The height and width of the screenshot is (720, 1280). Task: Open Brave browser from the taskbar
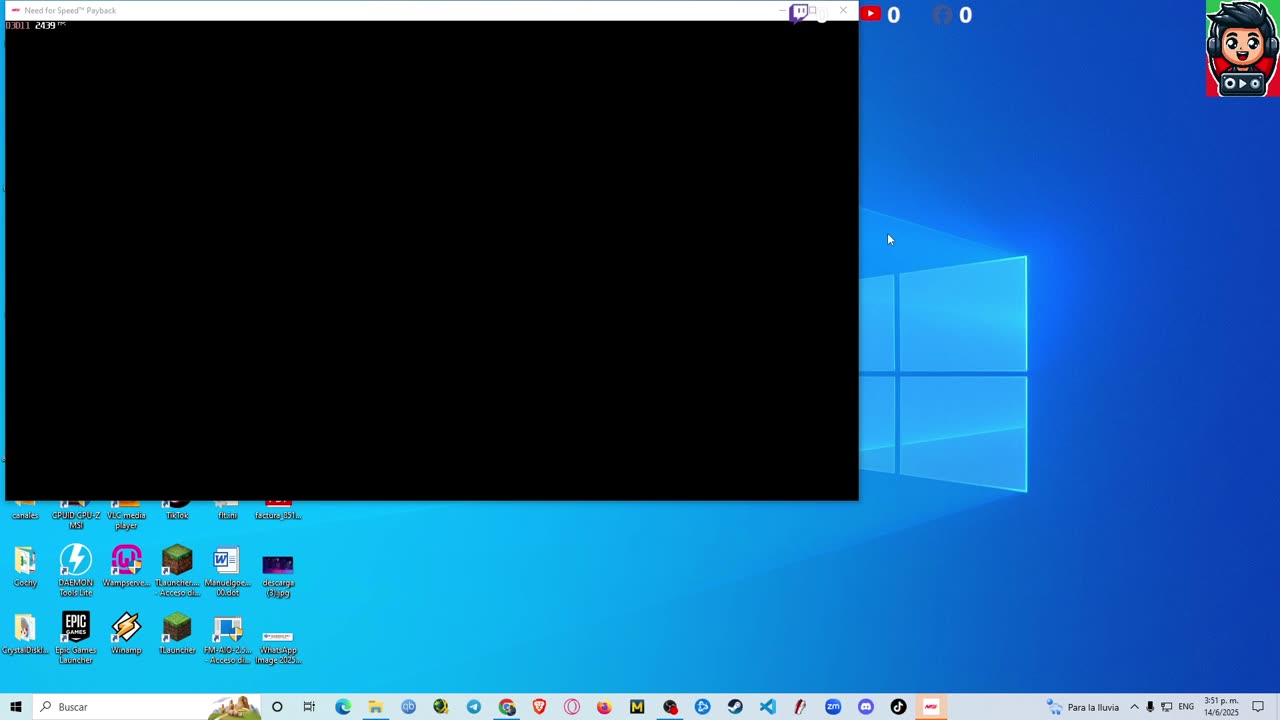[539, 707]
